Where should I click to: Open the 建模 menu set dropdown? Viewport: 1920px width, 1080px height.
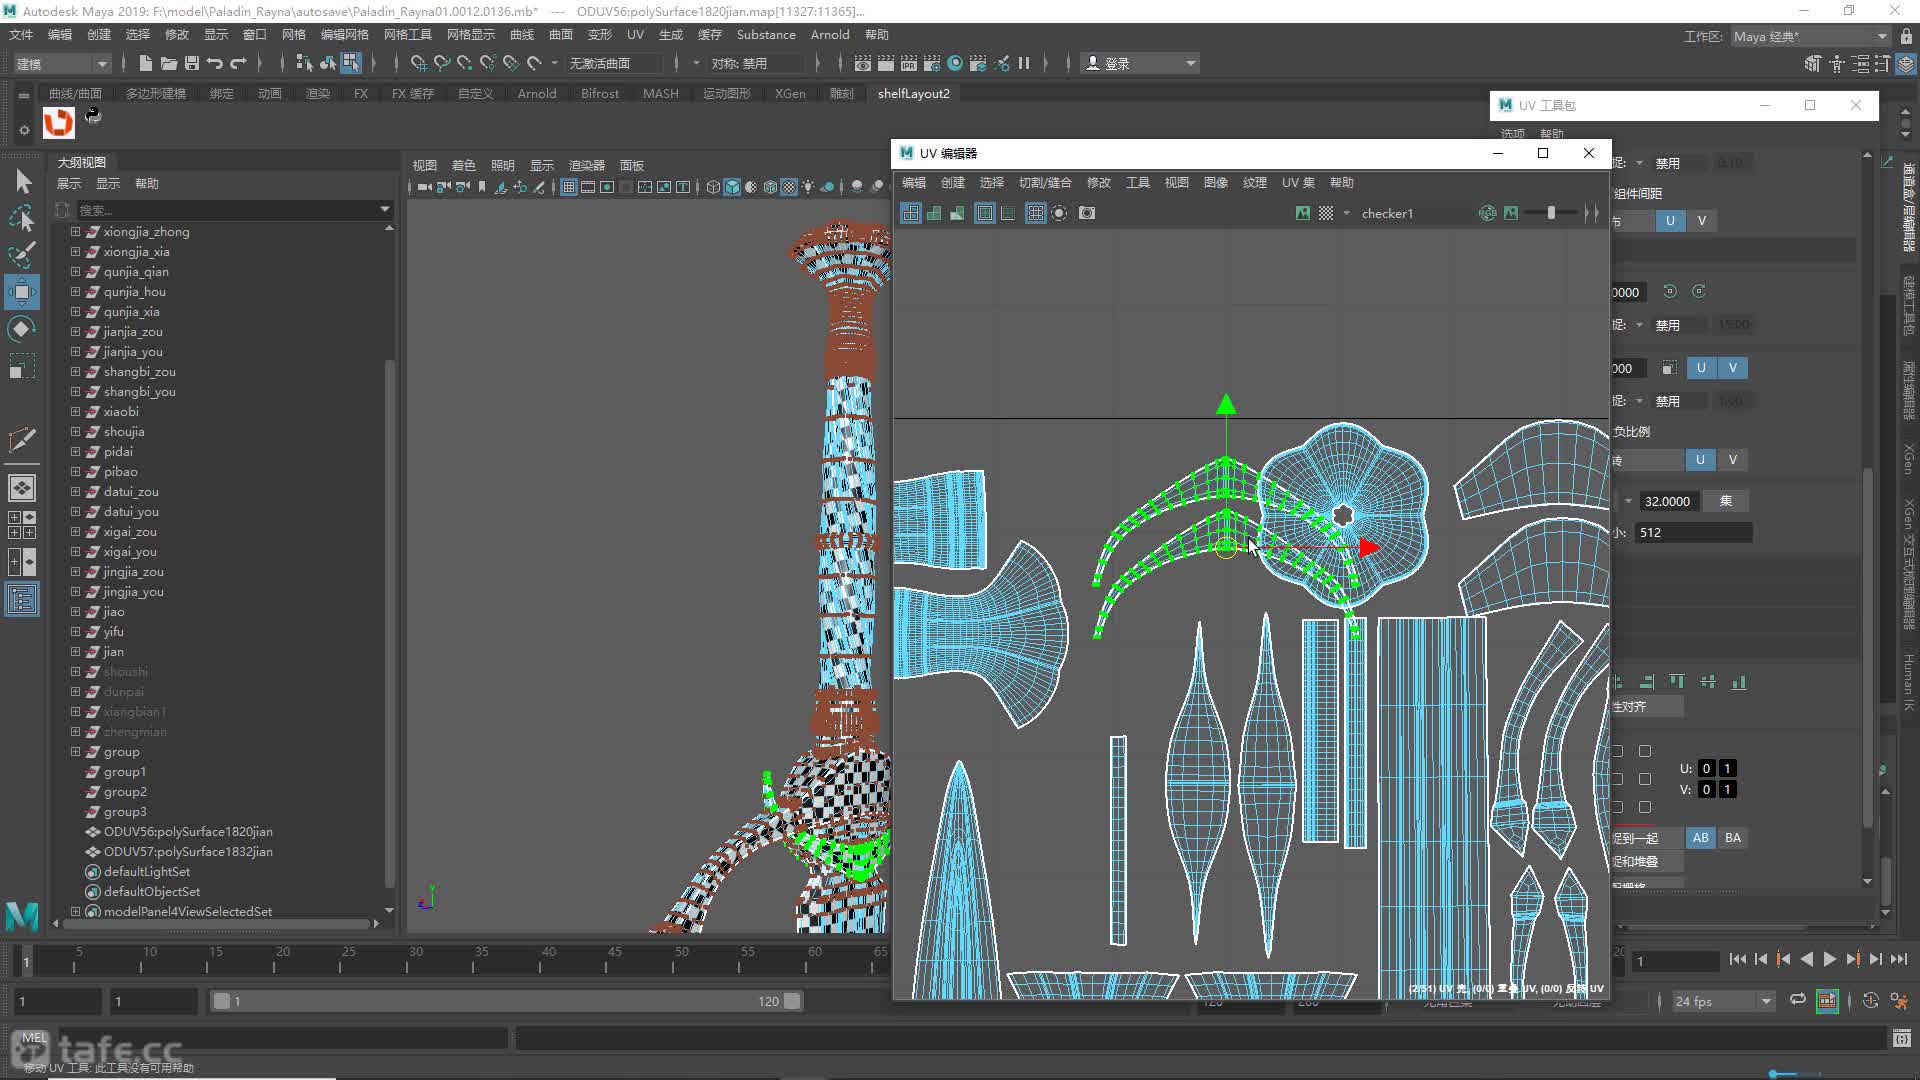click(x=62, y=63)
